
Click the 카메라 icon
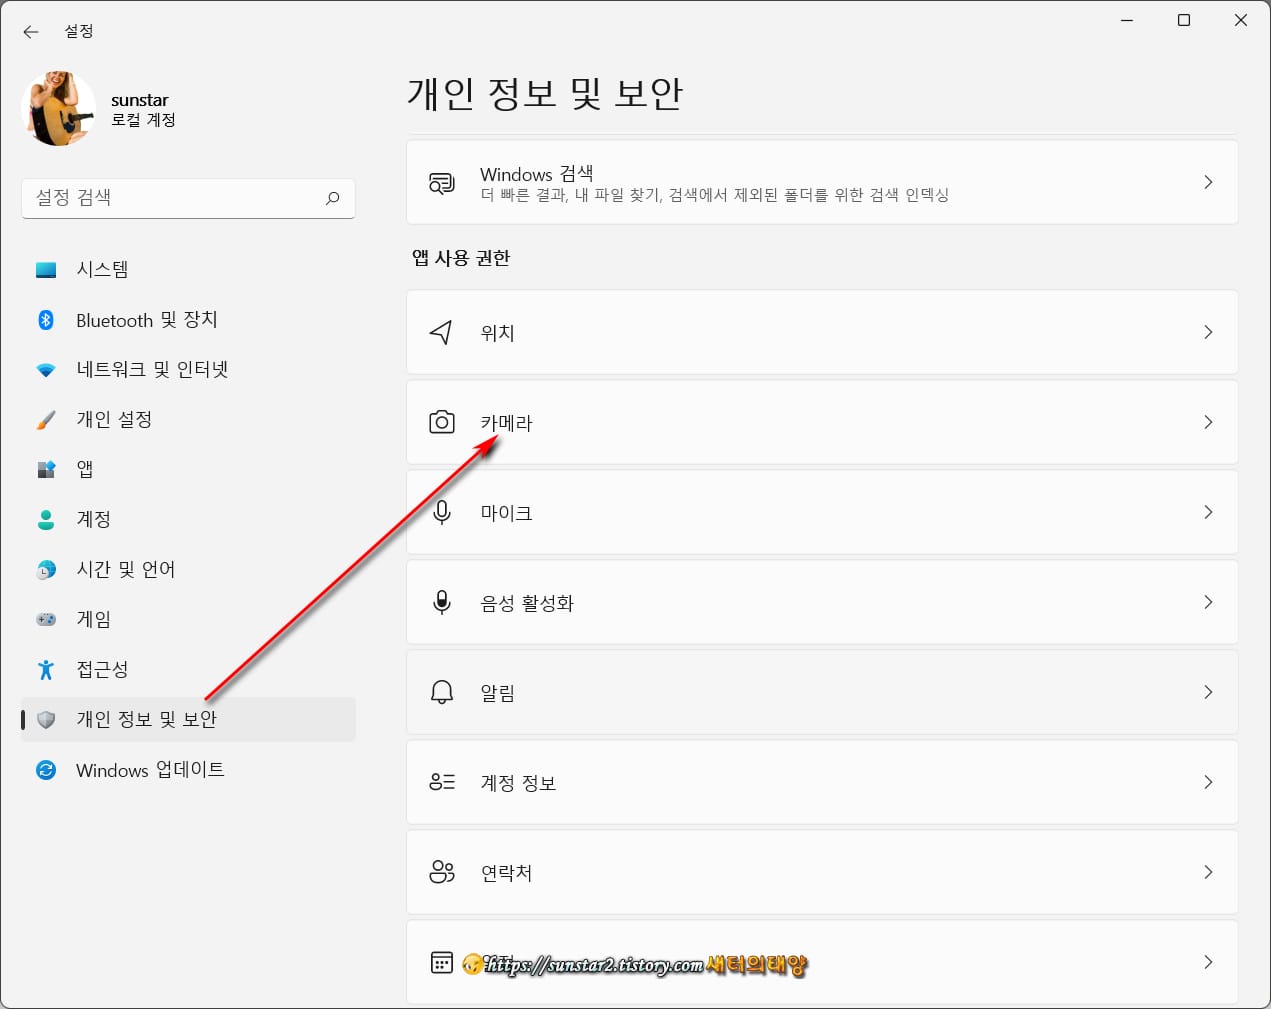click(441, 422)
